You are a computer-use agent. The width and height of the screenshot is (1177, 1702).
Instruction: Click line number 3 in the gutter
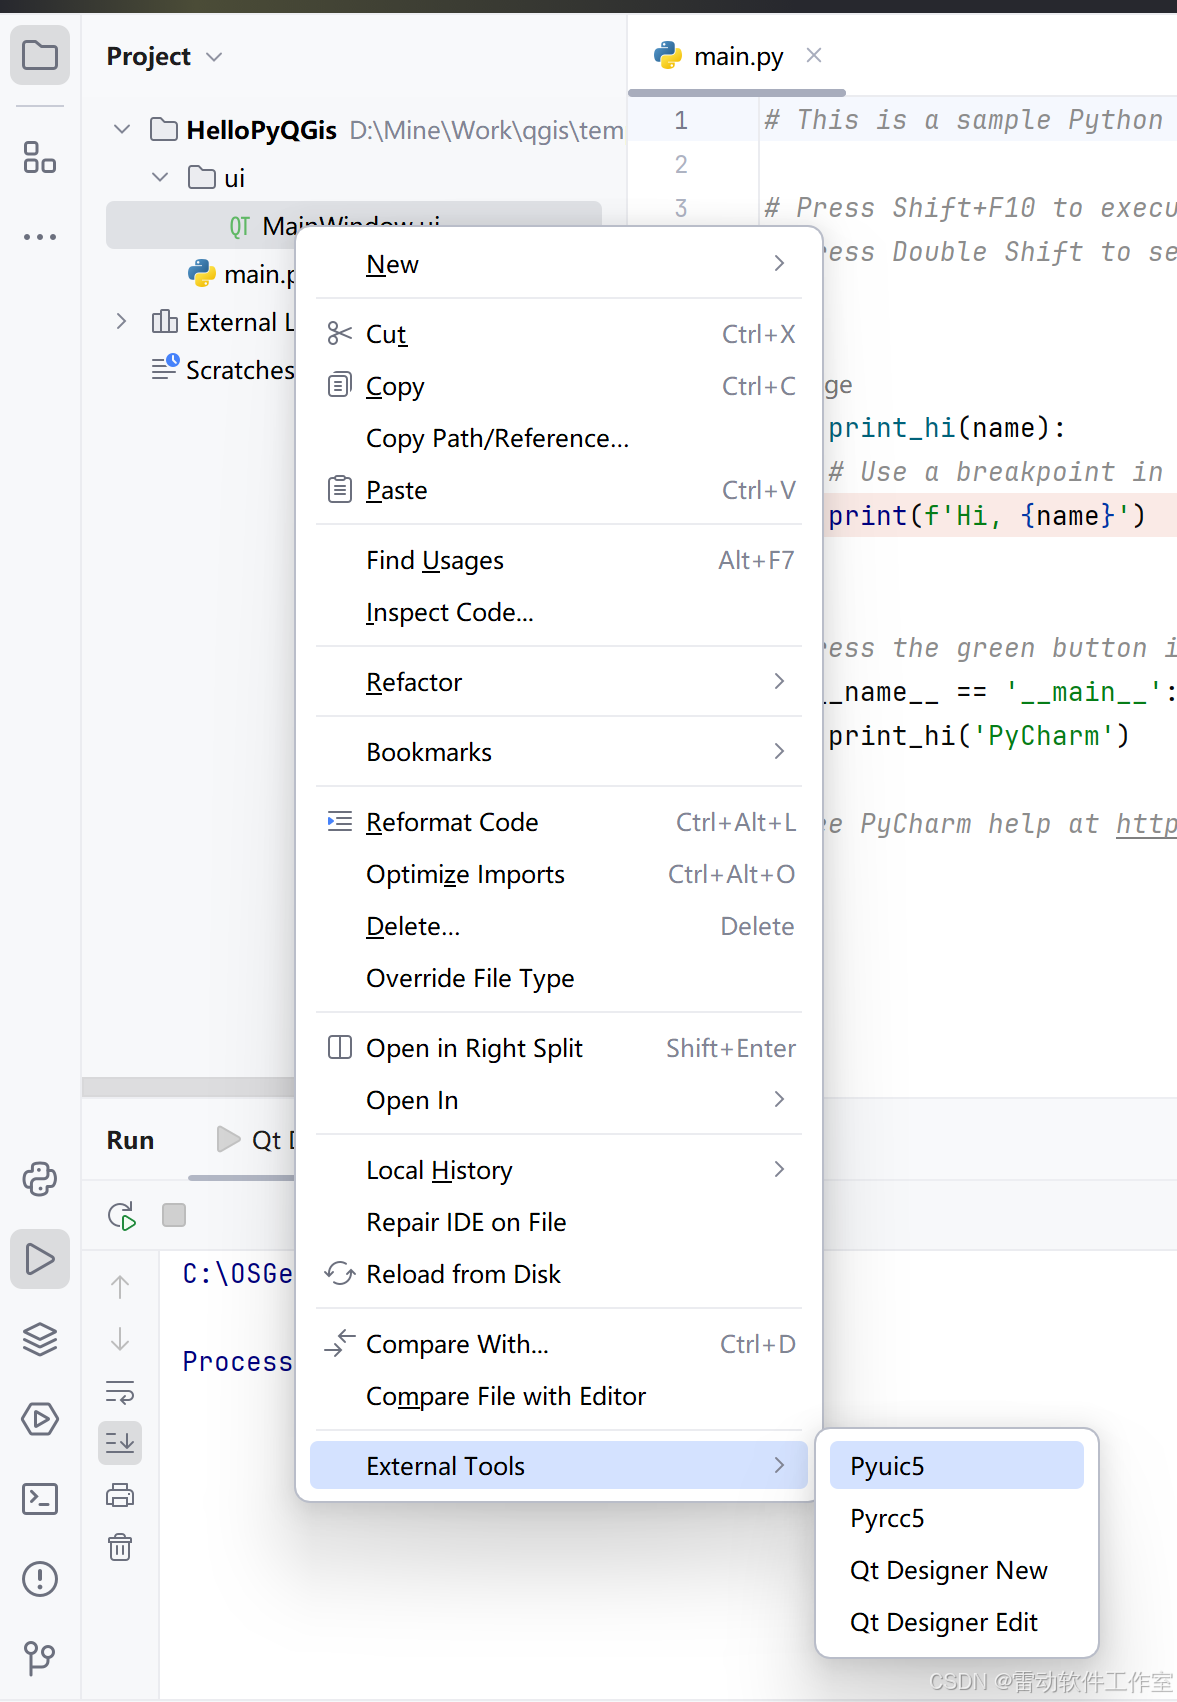[681, 208]
